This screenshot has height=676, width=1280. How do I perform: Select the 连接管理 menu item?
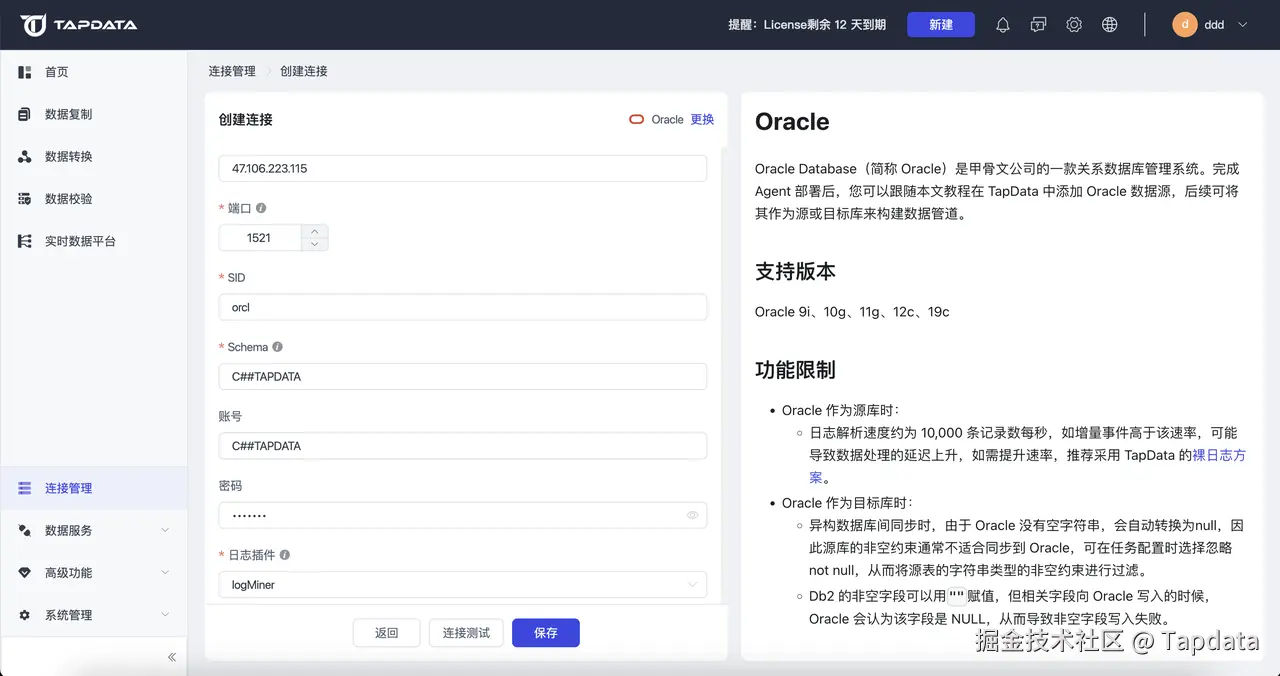[94, 488]
